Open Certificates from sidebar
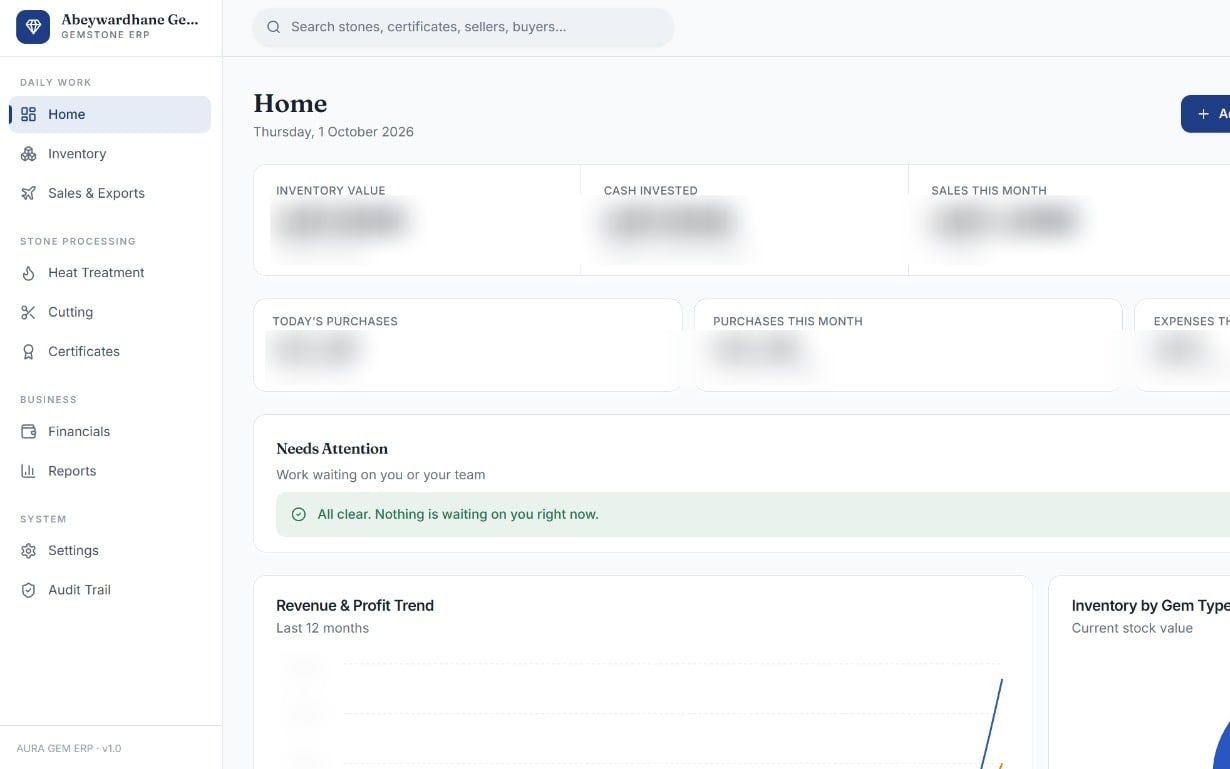Viewport: 1230px width, 769px height. (110, 351)
